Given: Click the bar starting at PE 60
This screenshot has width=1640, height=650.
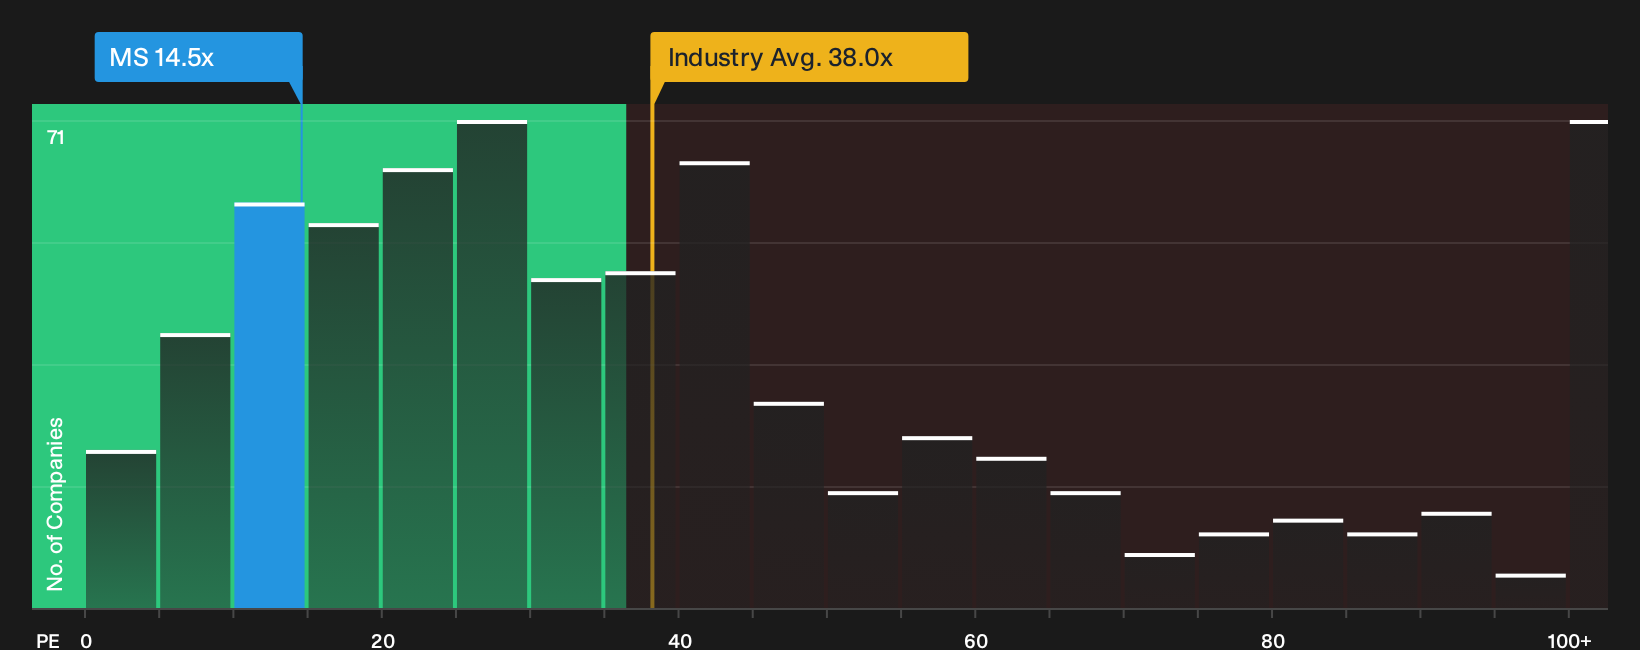Looking at the screenshot, I should tap(1011, 533).
